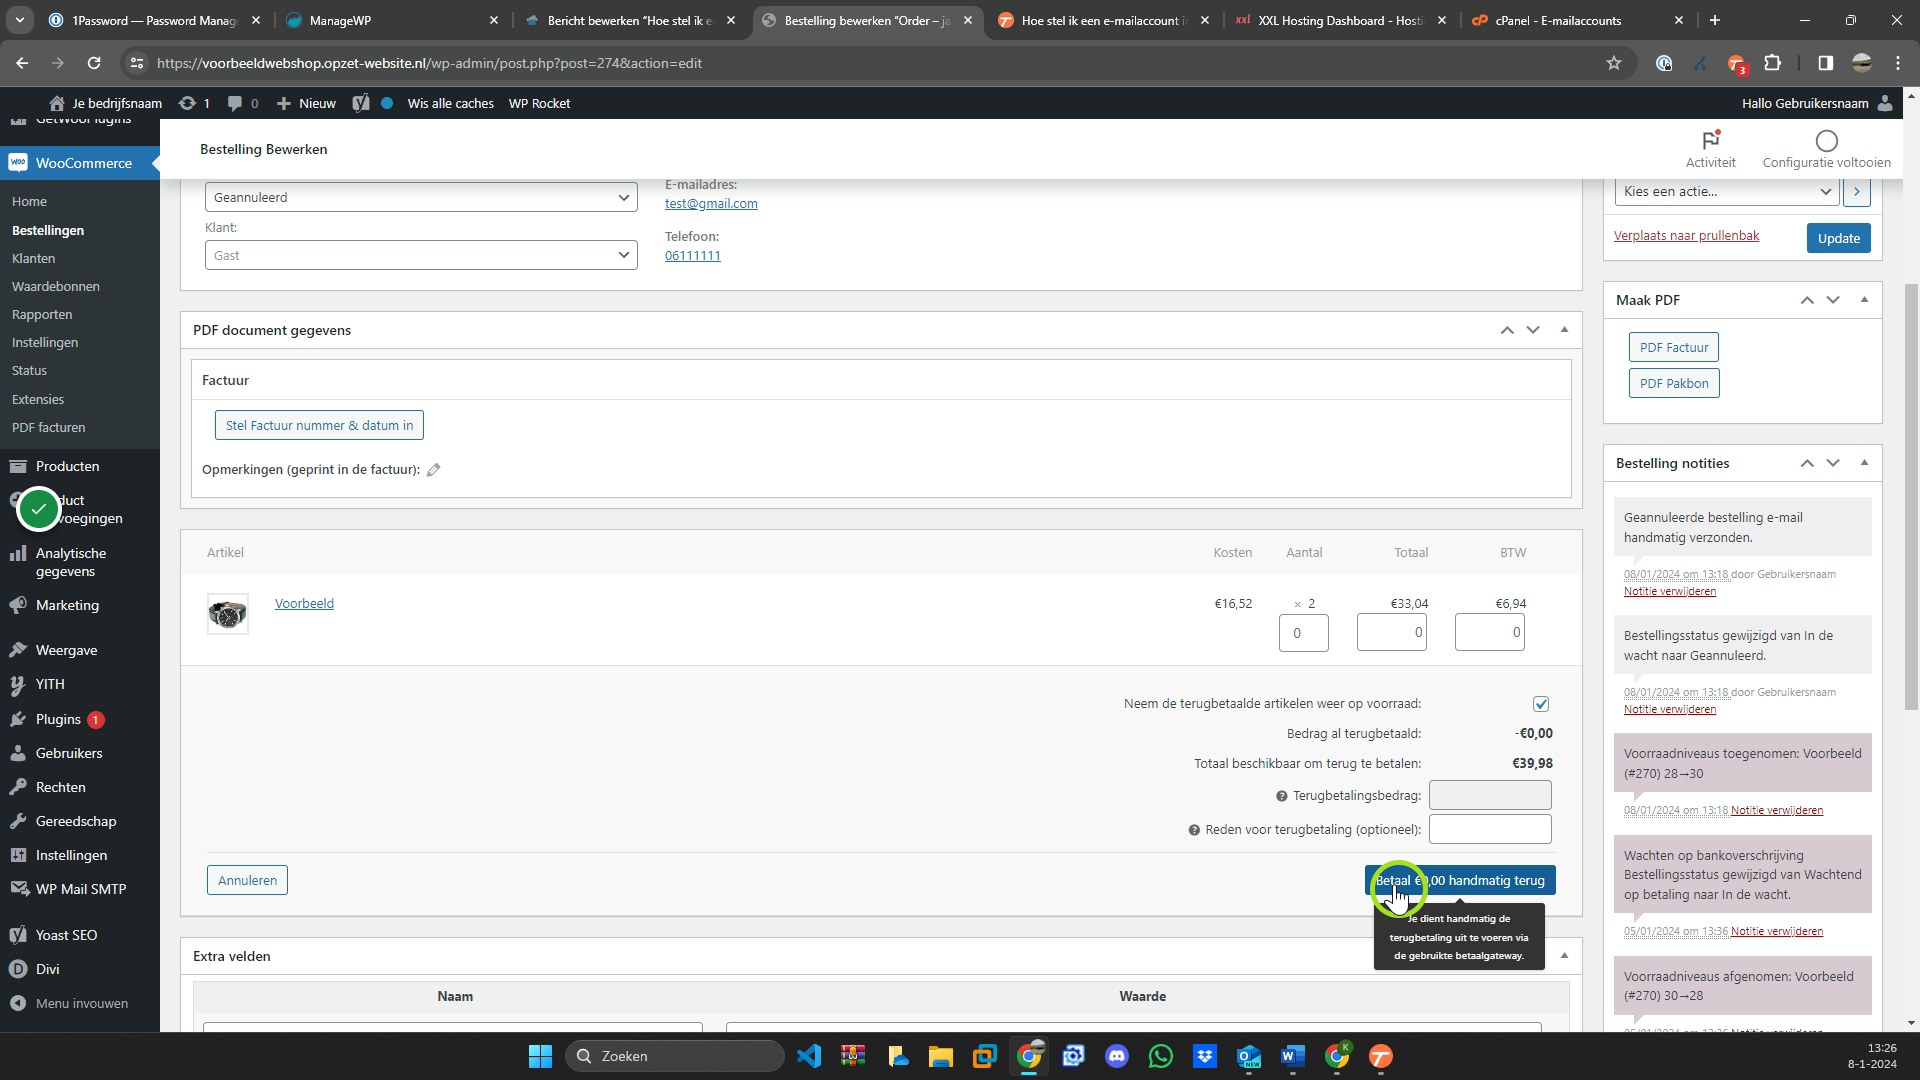
Task: Collapse the Maak PDF panel
Action: point(1864,300)
